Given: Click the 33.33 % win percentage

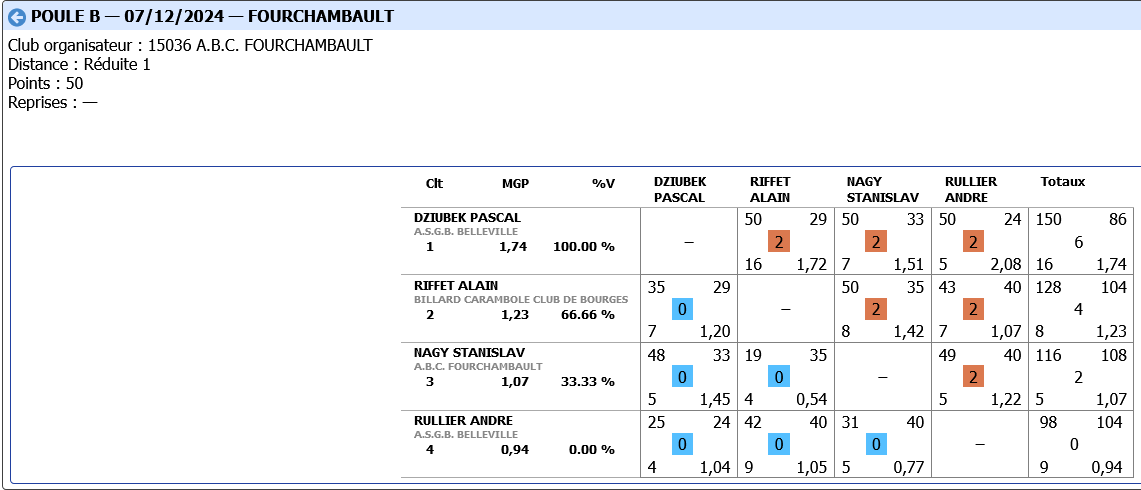Looking at the screenshot, I should click(588, 382).
